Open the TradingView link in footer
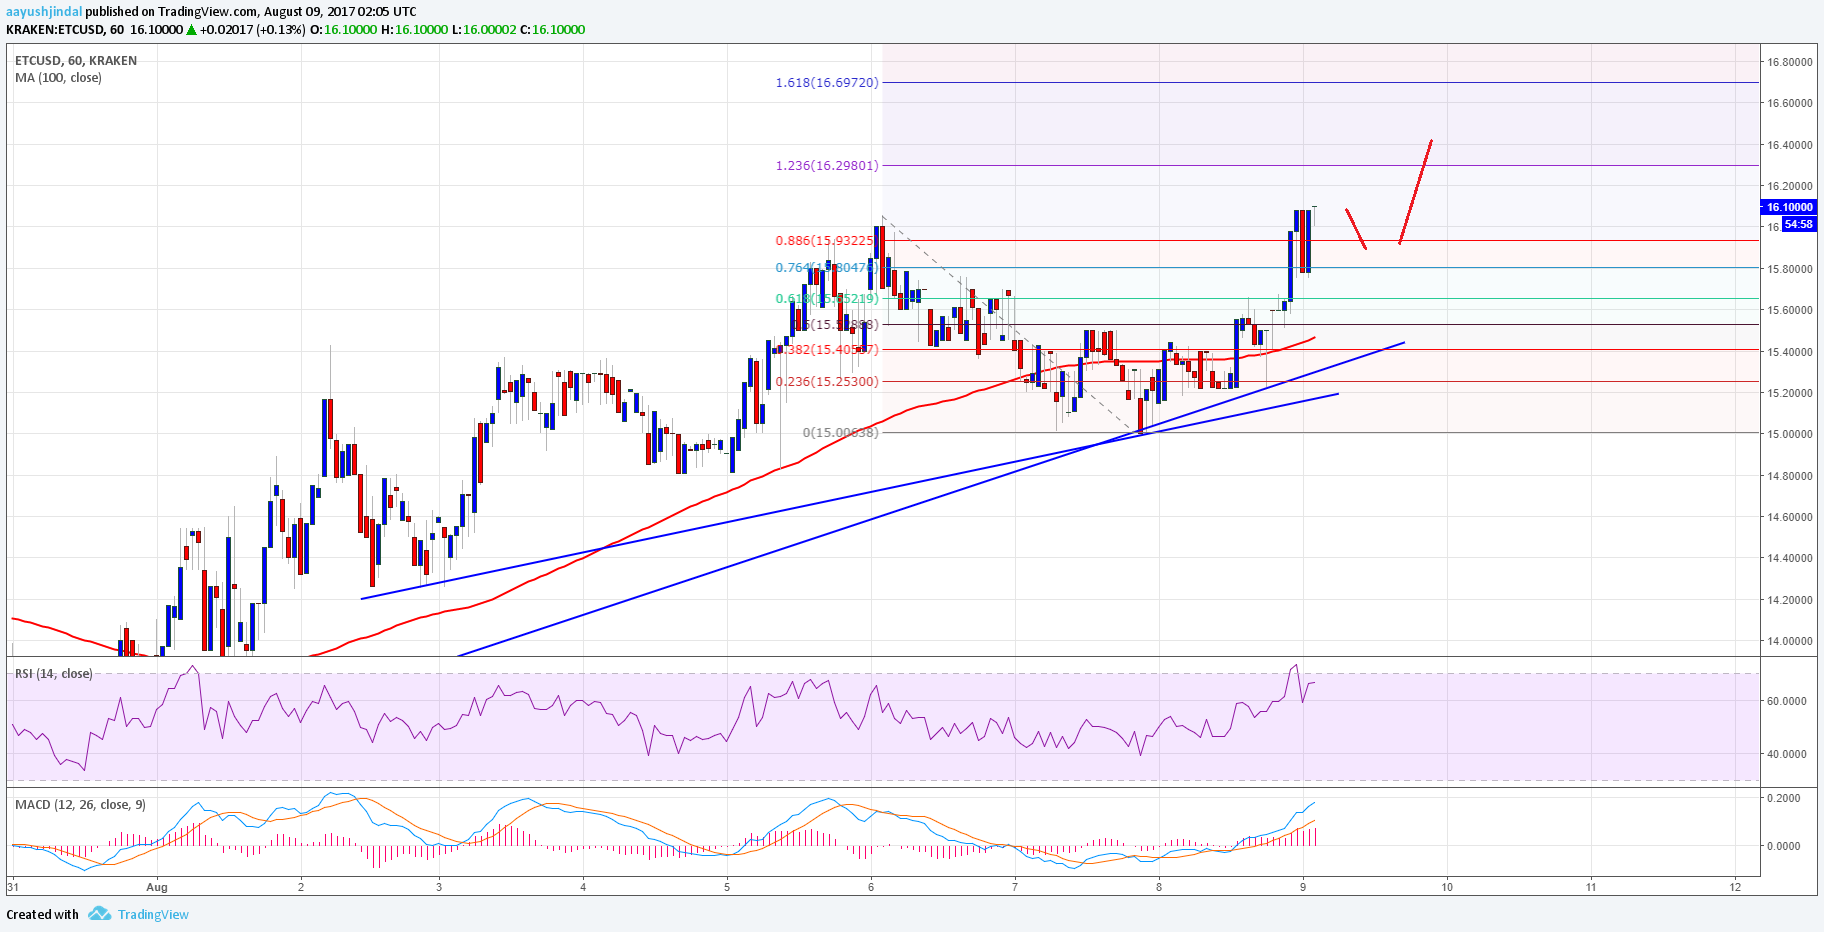Image resolution: width=1824 pixels, height=932 pixels. 153,914
